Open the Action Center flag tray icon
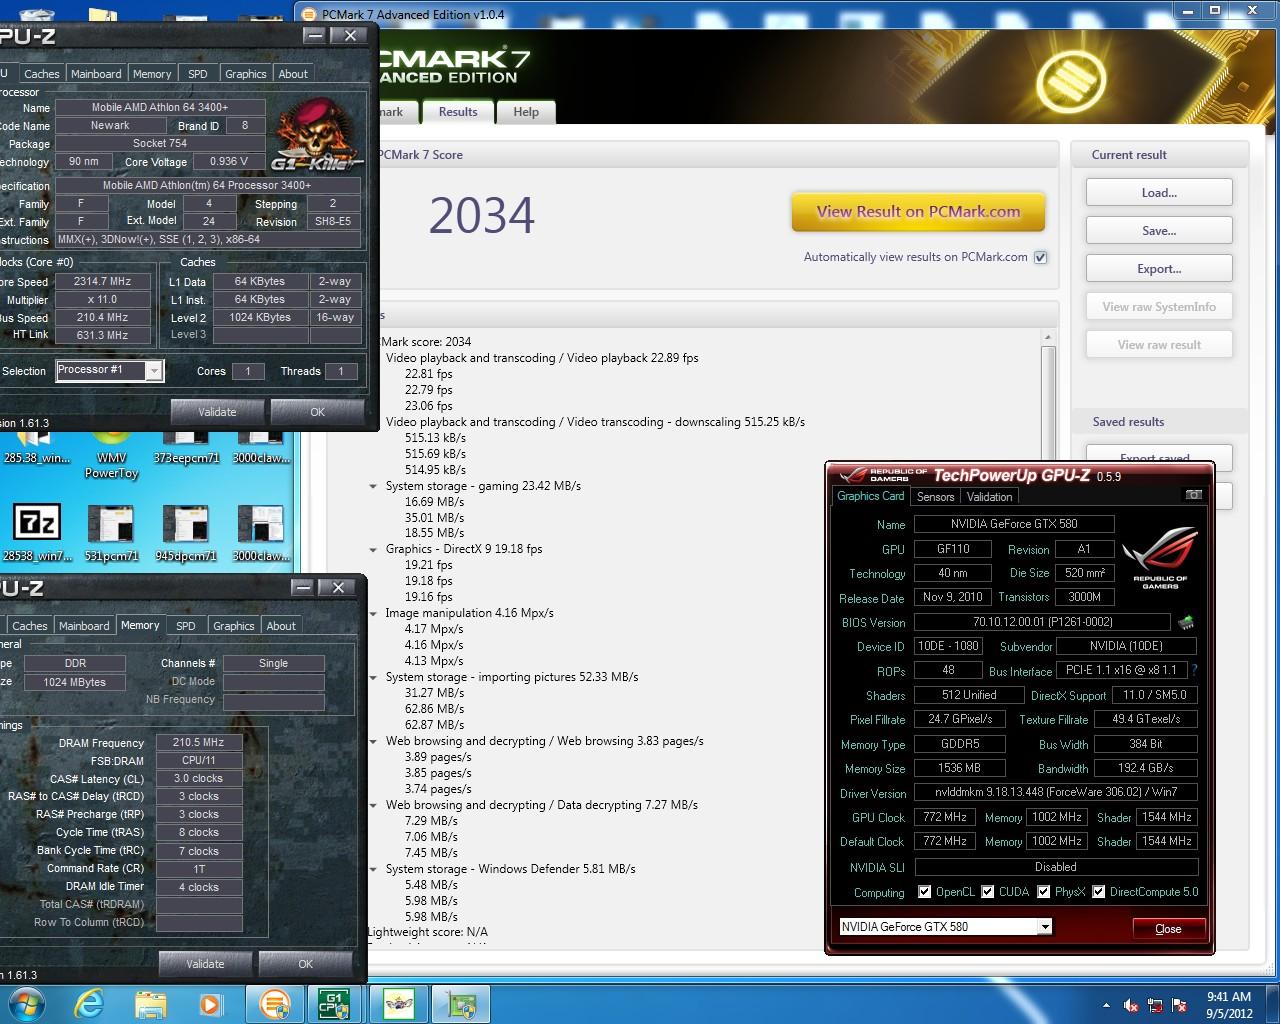1280x1024 pixels. click(1181, 1005)
